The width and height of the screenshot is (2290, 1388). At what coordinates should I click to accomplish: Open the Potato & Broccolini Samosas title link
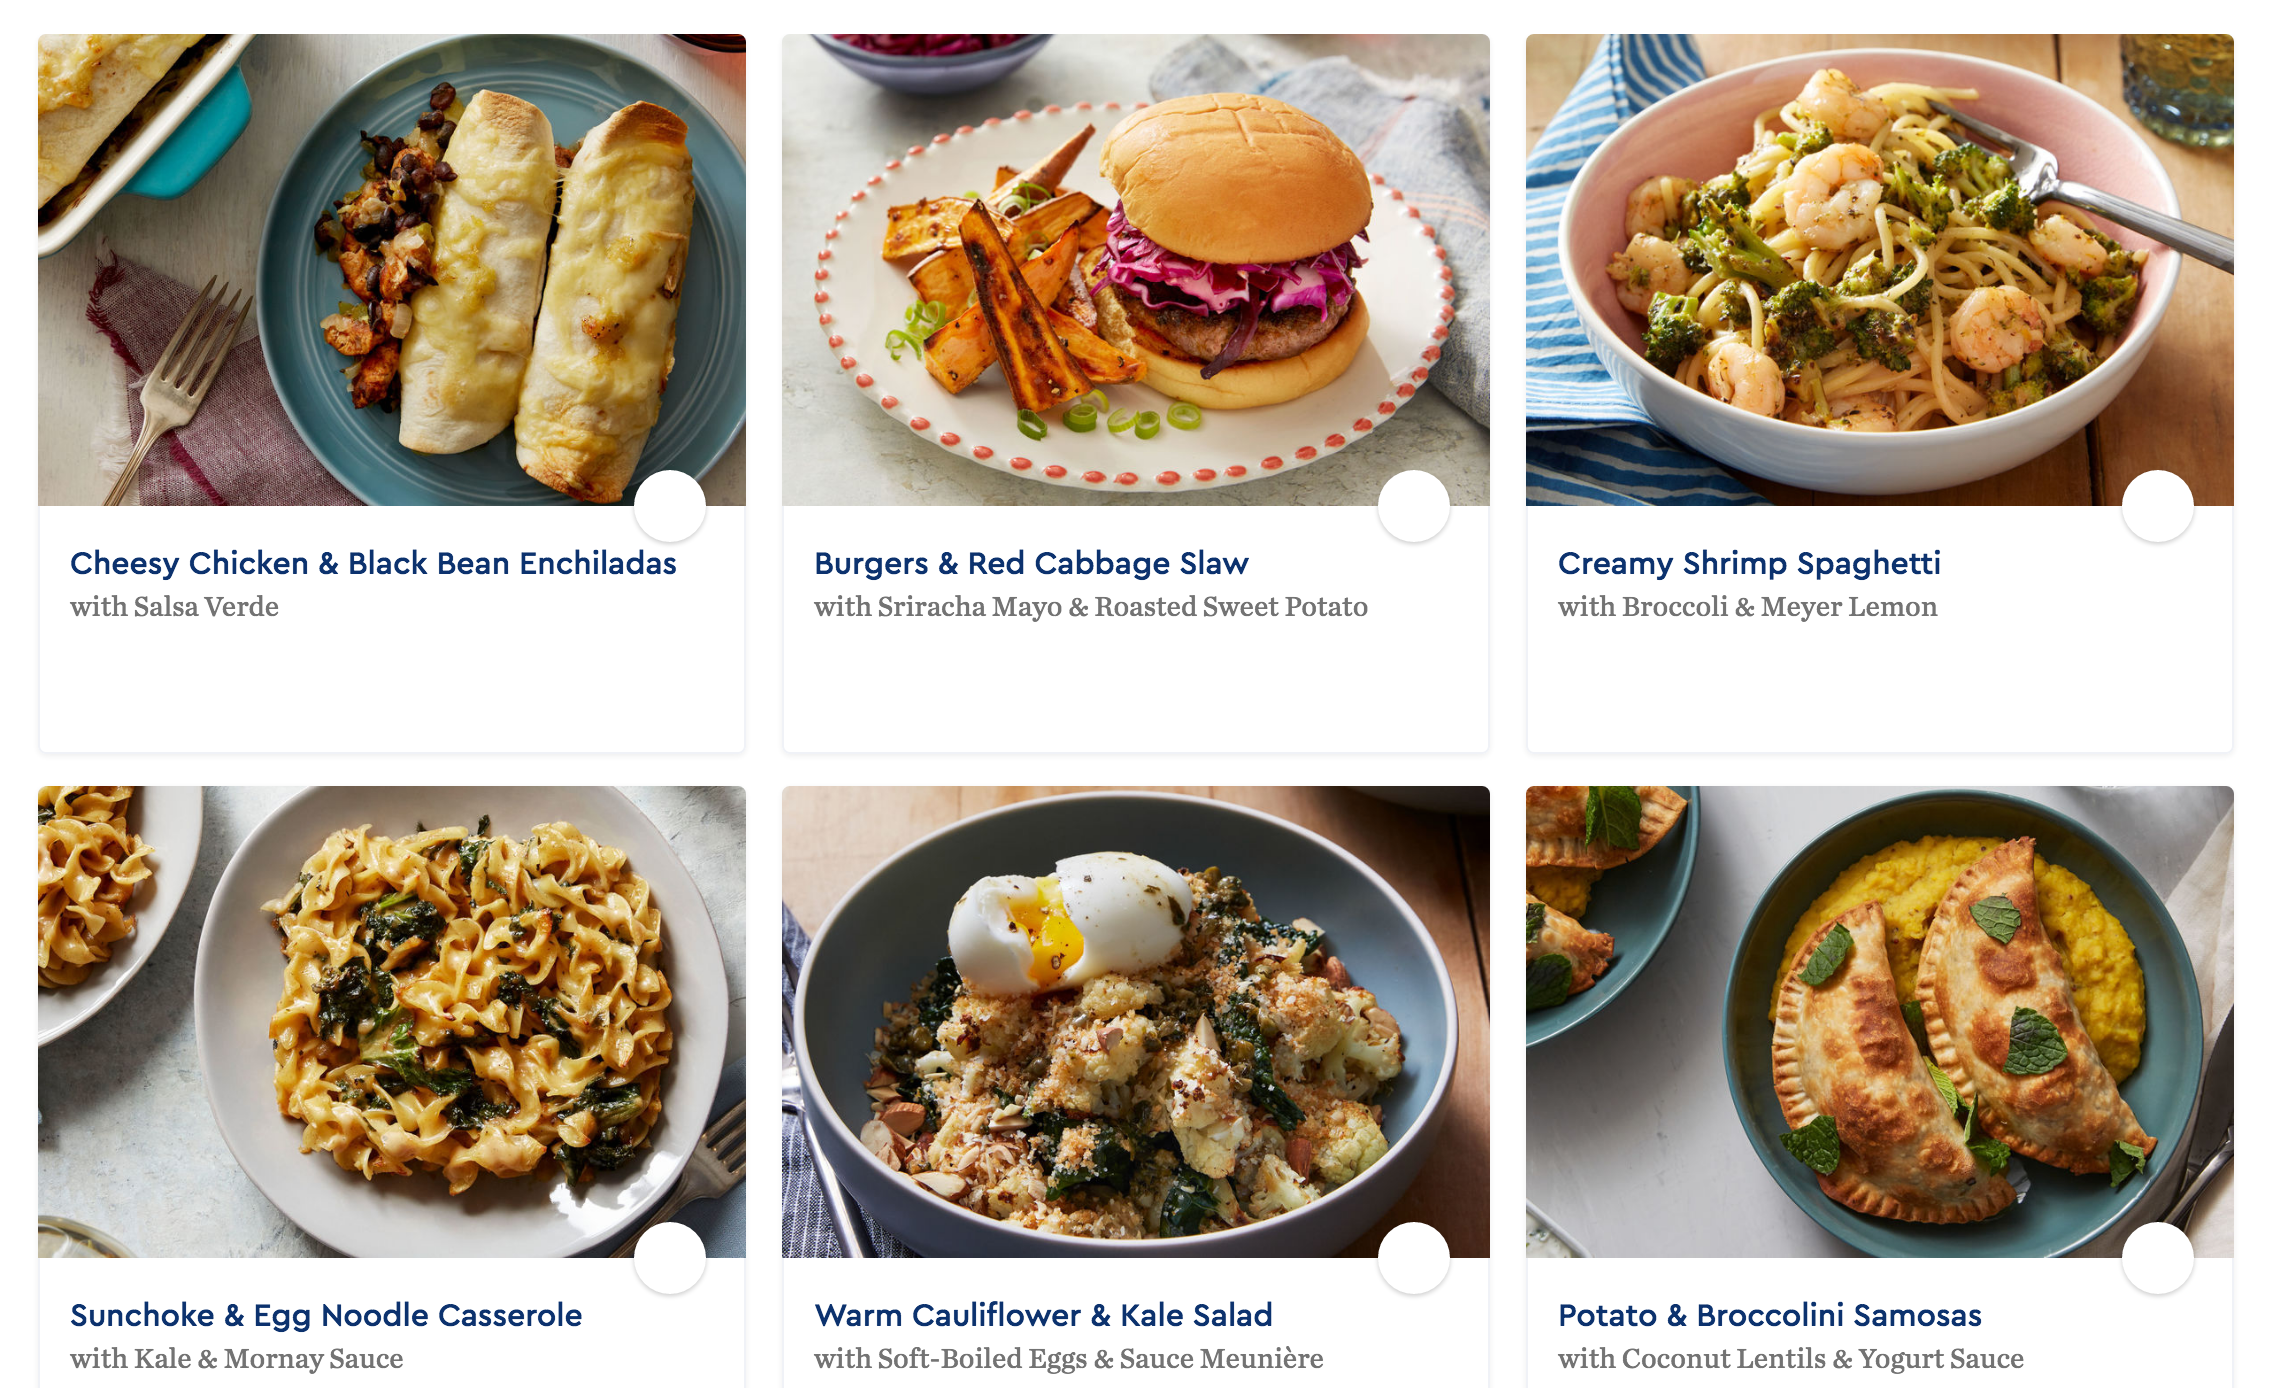1770,1316
